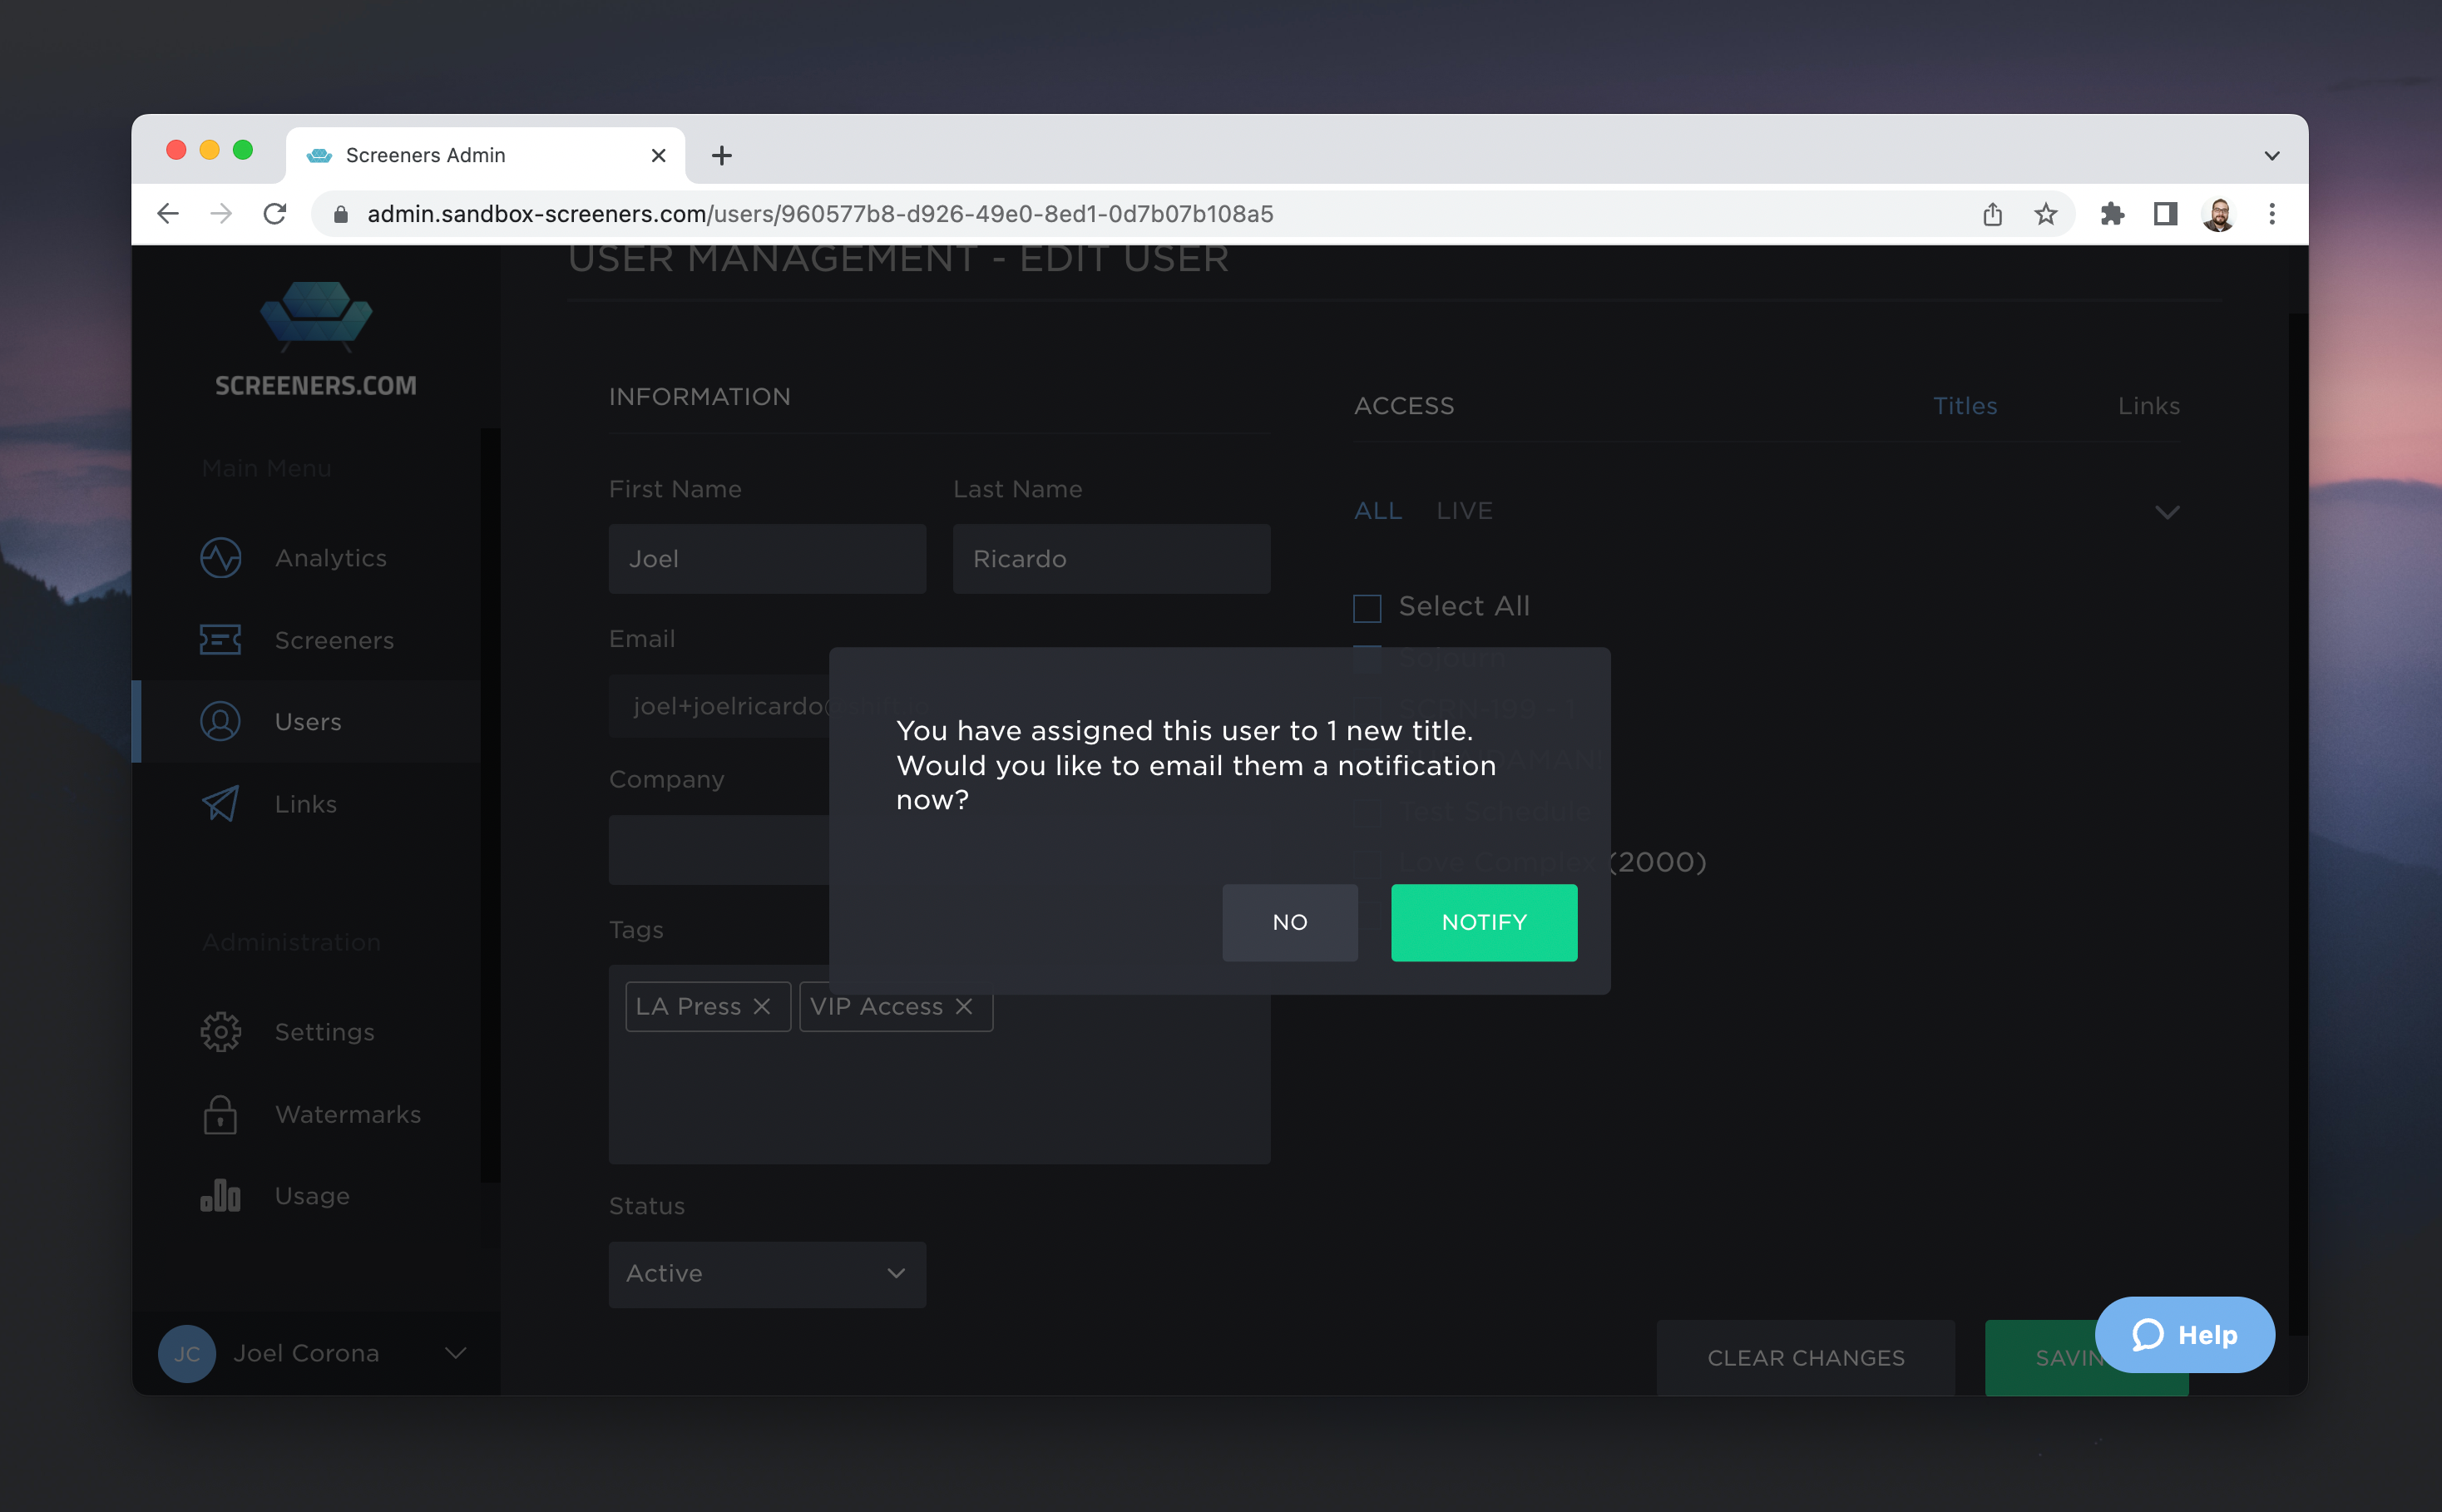2442x1512 pixels.
Task: Expand the access filter chevron
Action: click(2166, 513)
